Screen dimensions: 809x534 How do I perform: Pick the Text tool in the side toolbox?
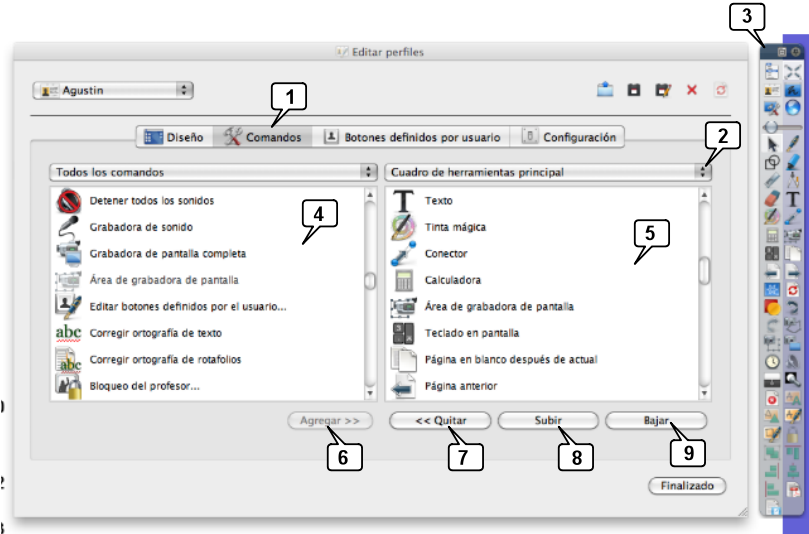(793, 198)
